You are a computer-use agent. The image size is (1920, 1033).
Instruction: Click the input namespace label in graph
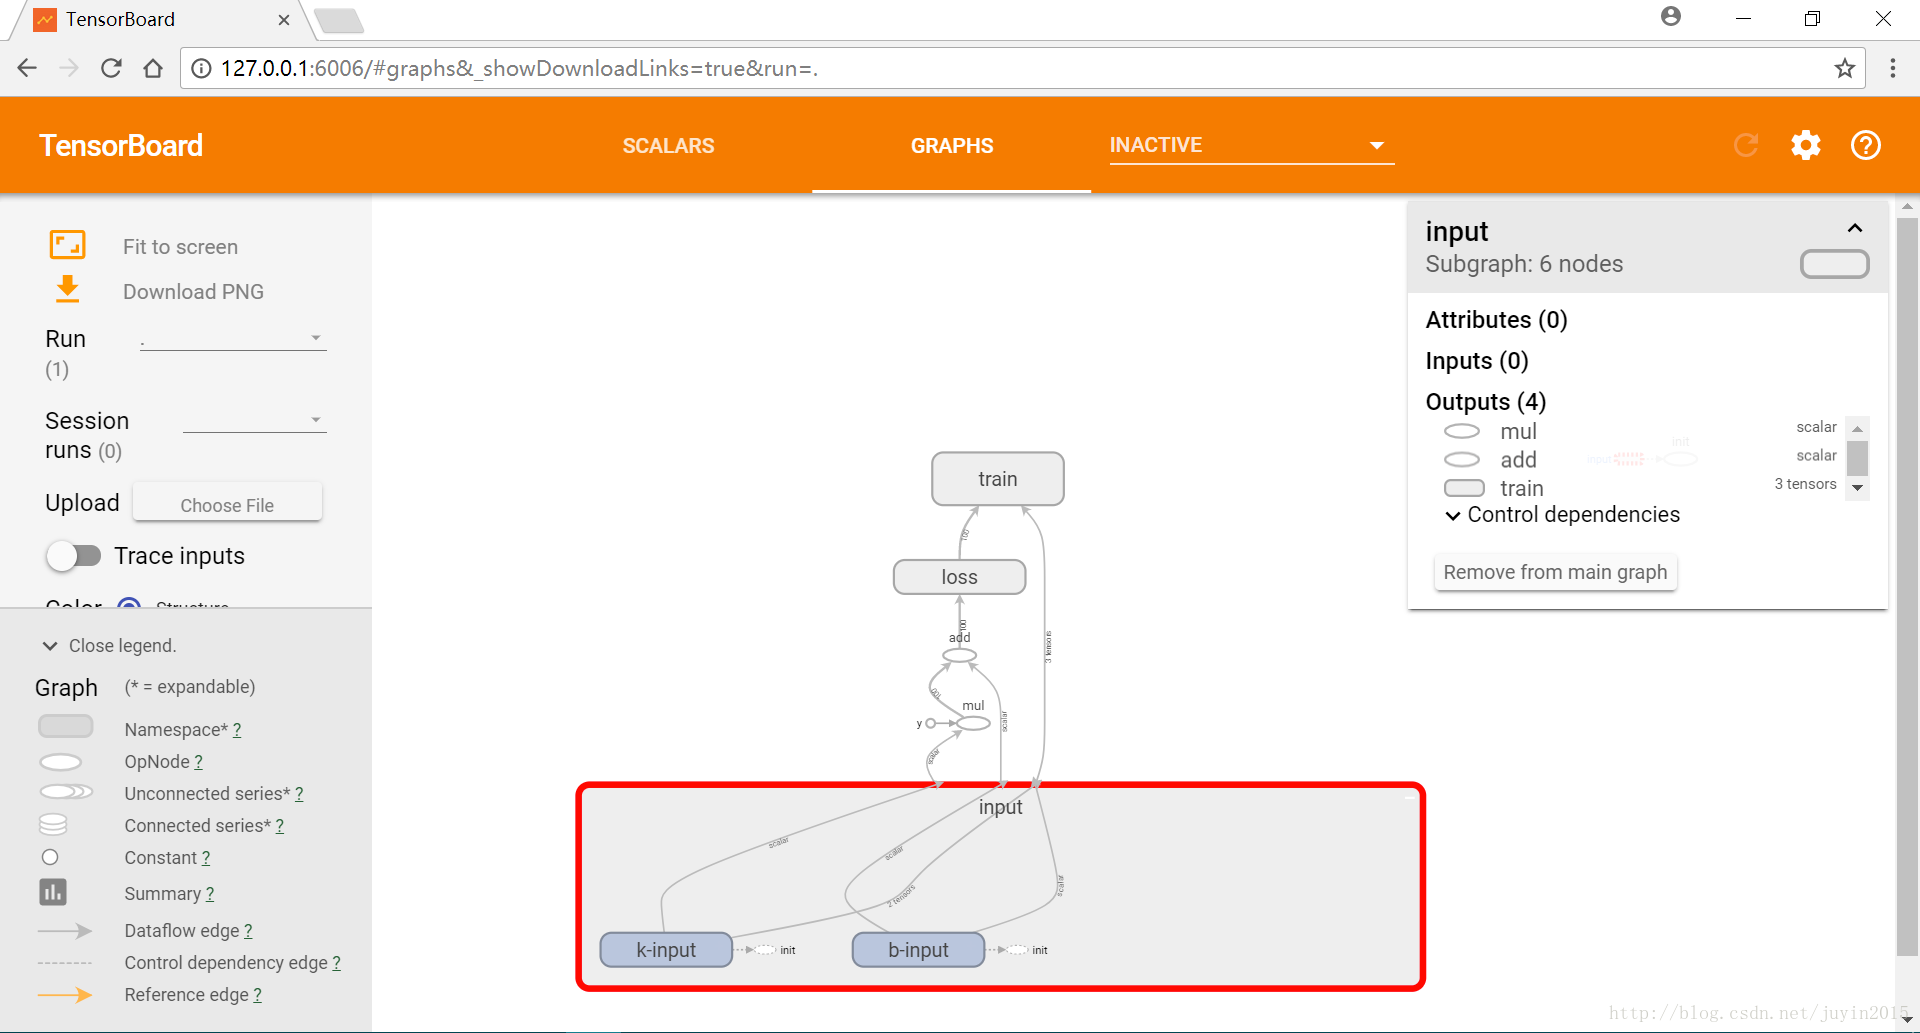pyautogui.click(x=1000, y=807)
